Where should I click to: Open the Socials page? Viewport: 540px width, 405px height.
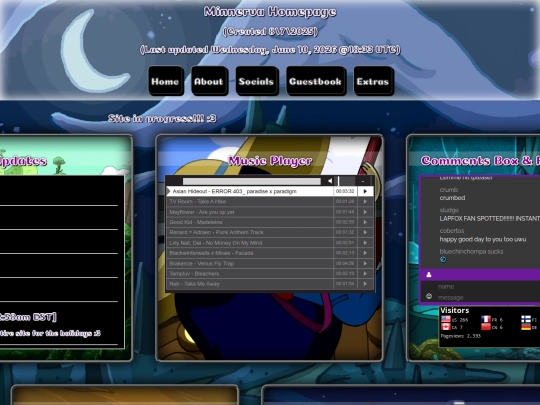tap(257, 82)
